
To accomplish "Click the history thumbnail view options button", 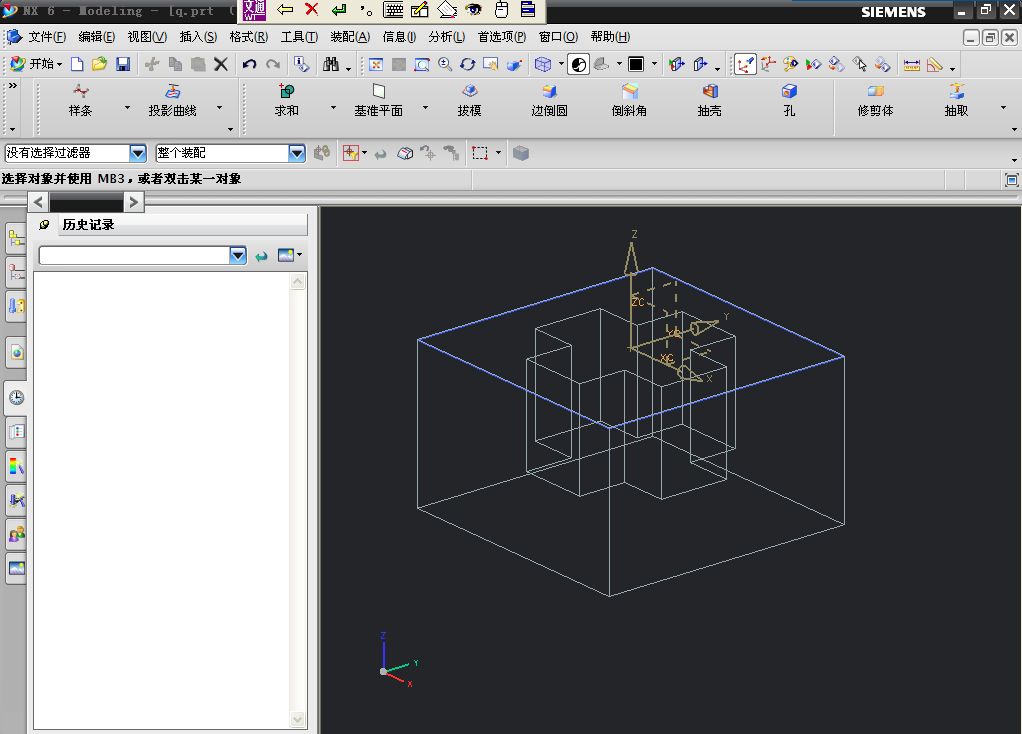I will pos(289,256).
